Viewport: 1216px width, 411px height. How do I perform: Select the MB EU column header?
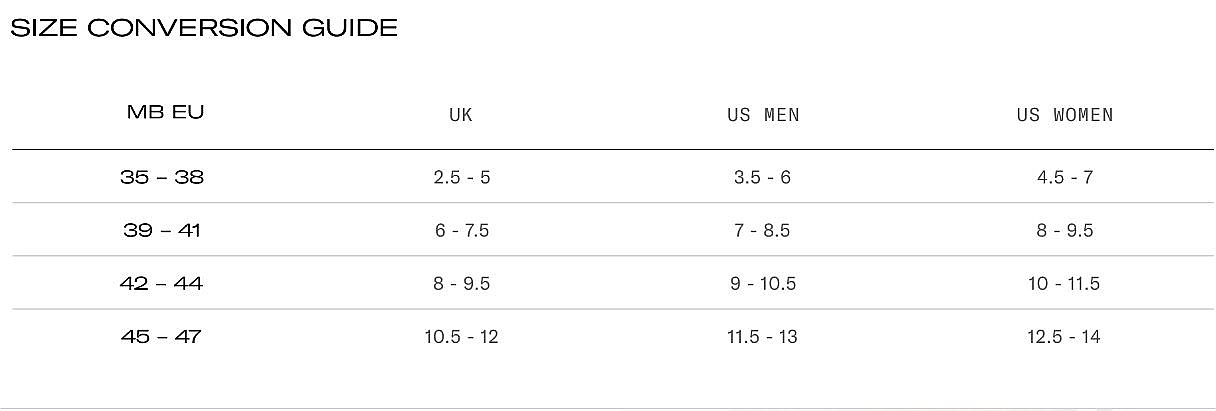point(166,112)
